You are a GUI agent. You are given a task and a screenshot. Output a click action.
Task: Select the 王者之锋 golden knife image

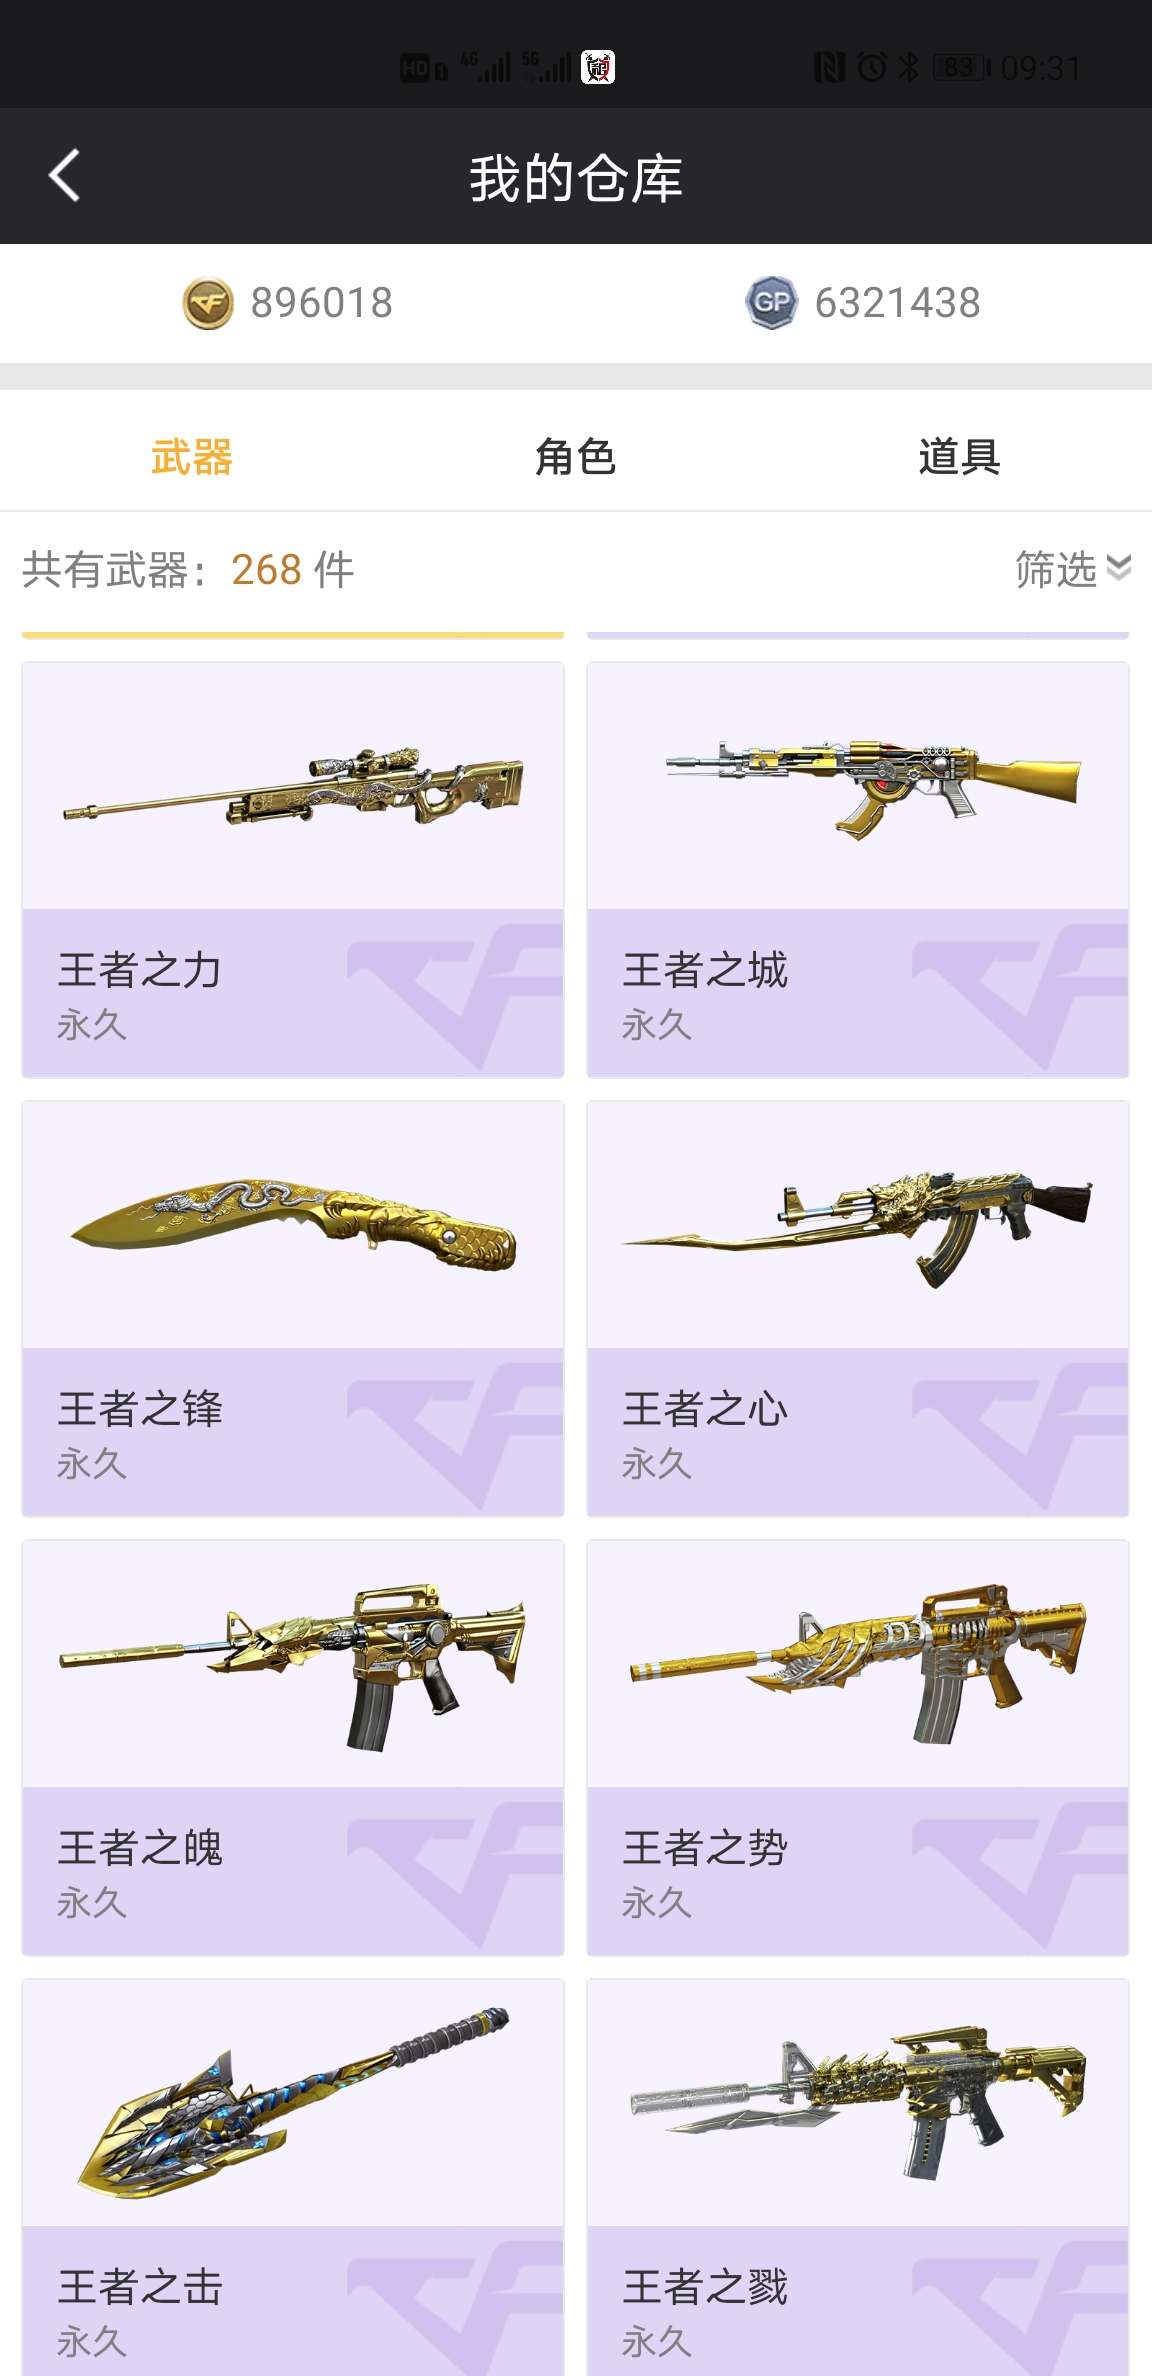293,1225
